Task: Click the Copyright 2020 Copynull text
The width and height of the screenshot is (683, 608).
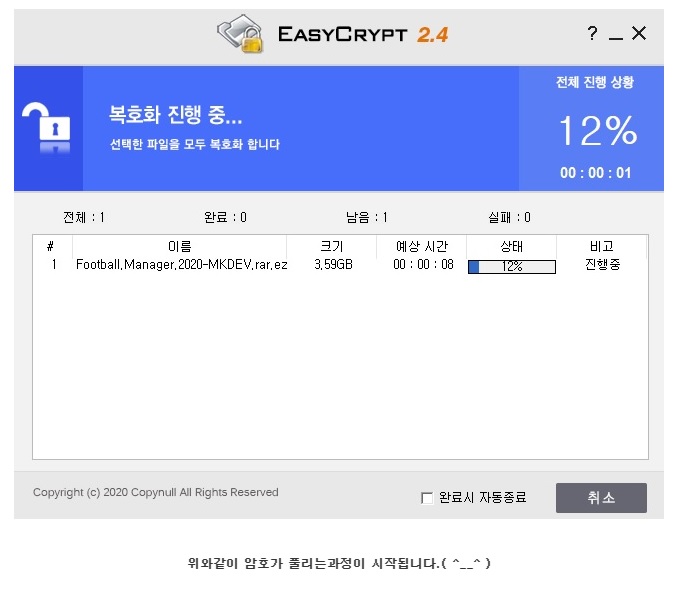Action: pyautogui.click(x=156, y=492)
